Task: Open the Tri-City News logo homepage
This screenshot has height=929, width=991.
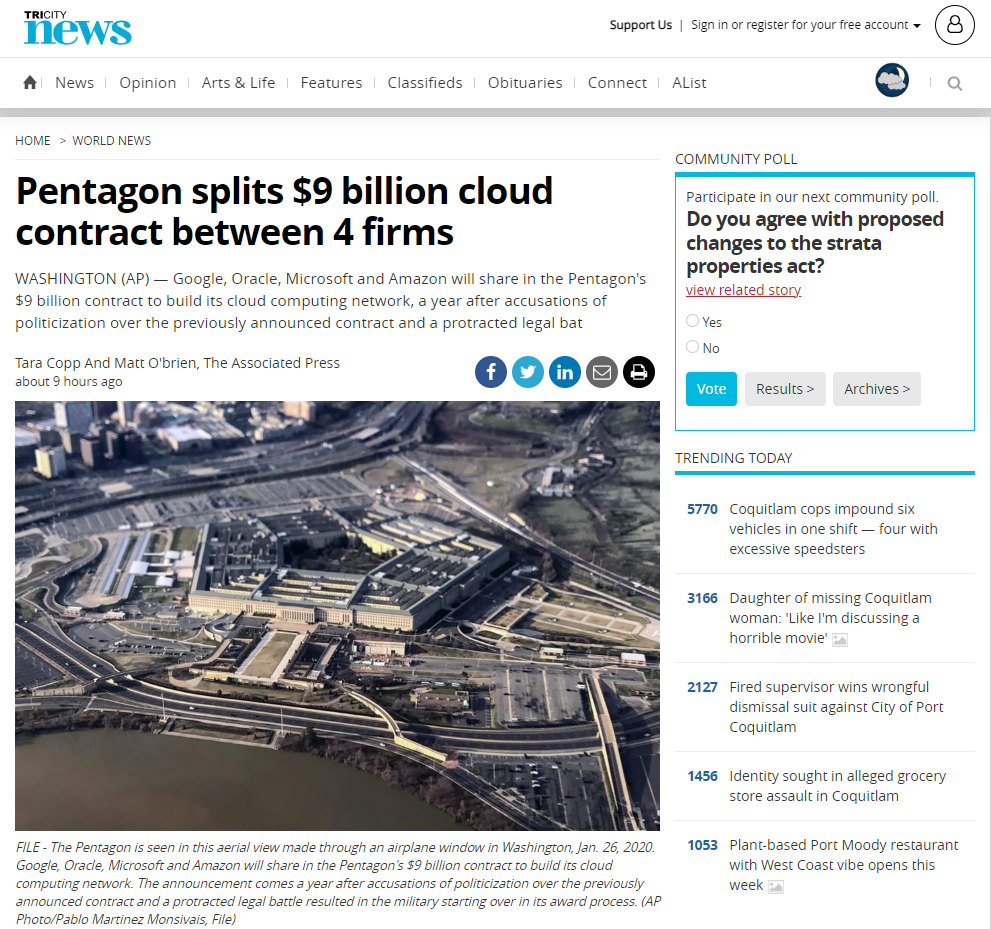Action: pos(78,28)
